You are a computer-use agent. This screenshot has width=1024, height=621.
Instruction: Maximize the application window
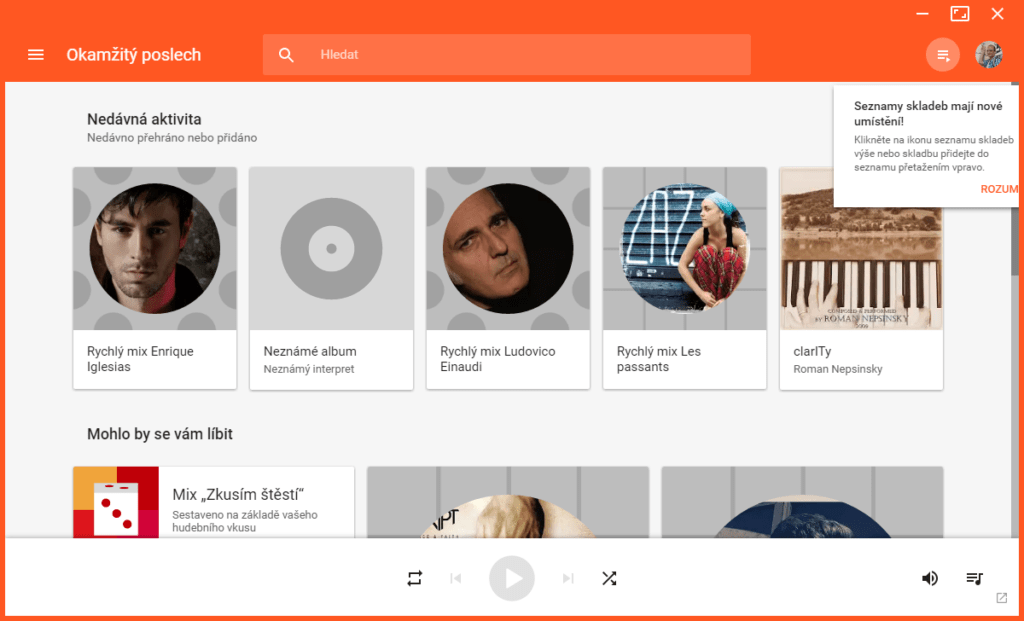coord(960,14)
